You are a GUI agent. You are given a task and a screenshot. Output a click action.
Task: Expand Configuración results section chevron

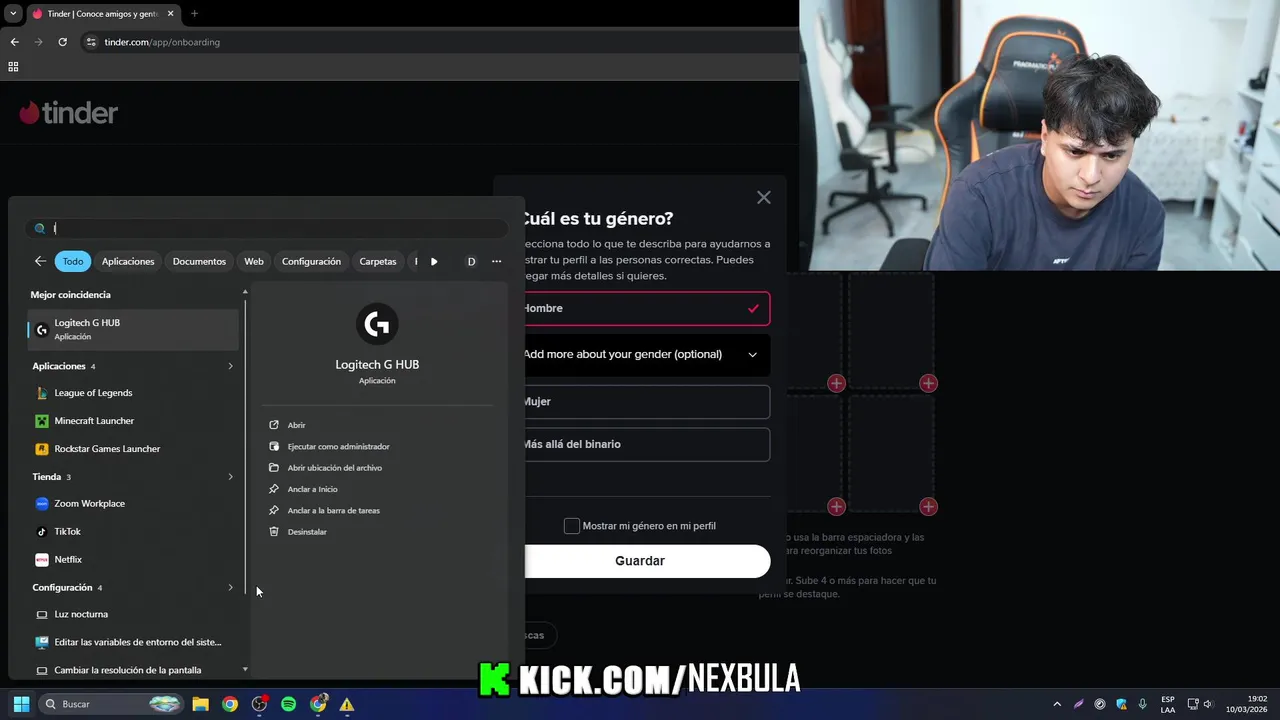pyautogui.click(x=230, y=588)
